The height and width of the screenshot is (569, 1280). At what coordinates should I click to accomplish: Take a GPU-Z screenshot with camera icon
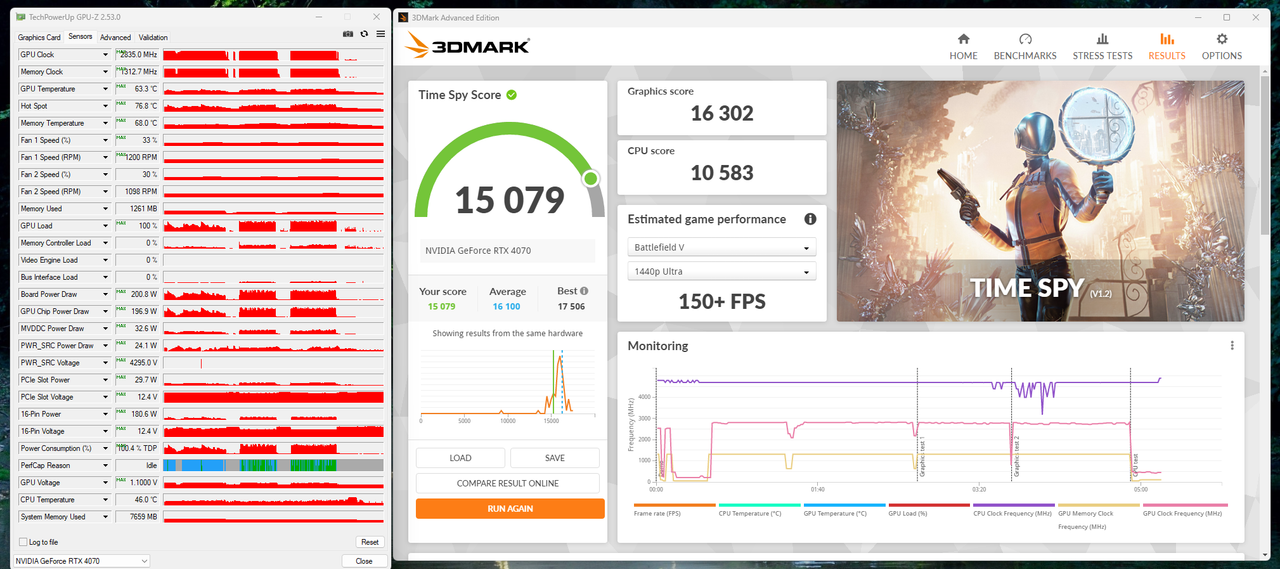pyautogui.click(x=348, y=34)
